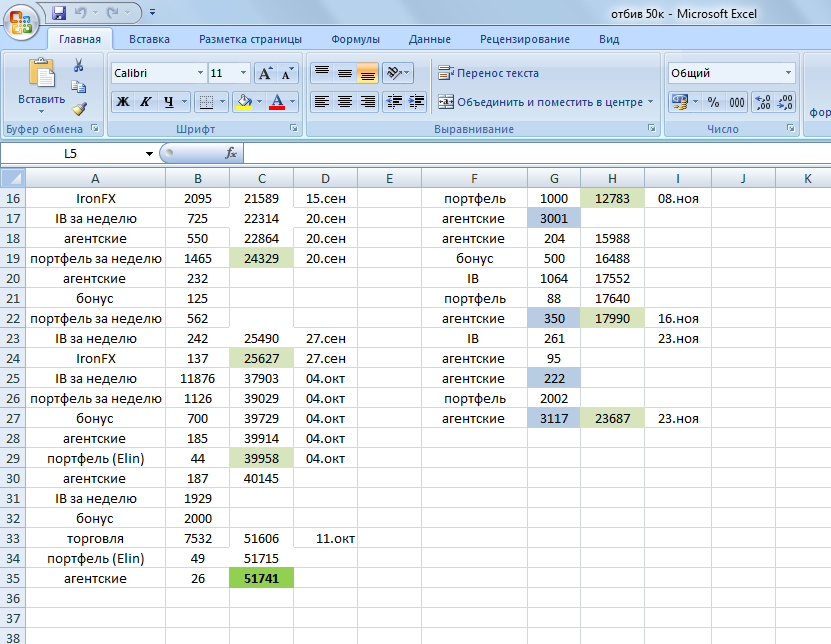Increase decimal places
This screenshot has height=644, width=831.
[x=763, y=102]
